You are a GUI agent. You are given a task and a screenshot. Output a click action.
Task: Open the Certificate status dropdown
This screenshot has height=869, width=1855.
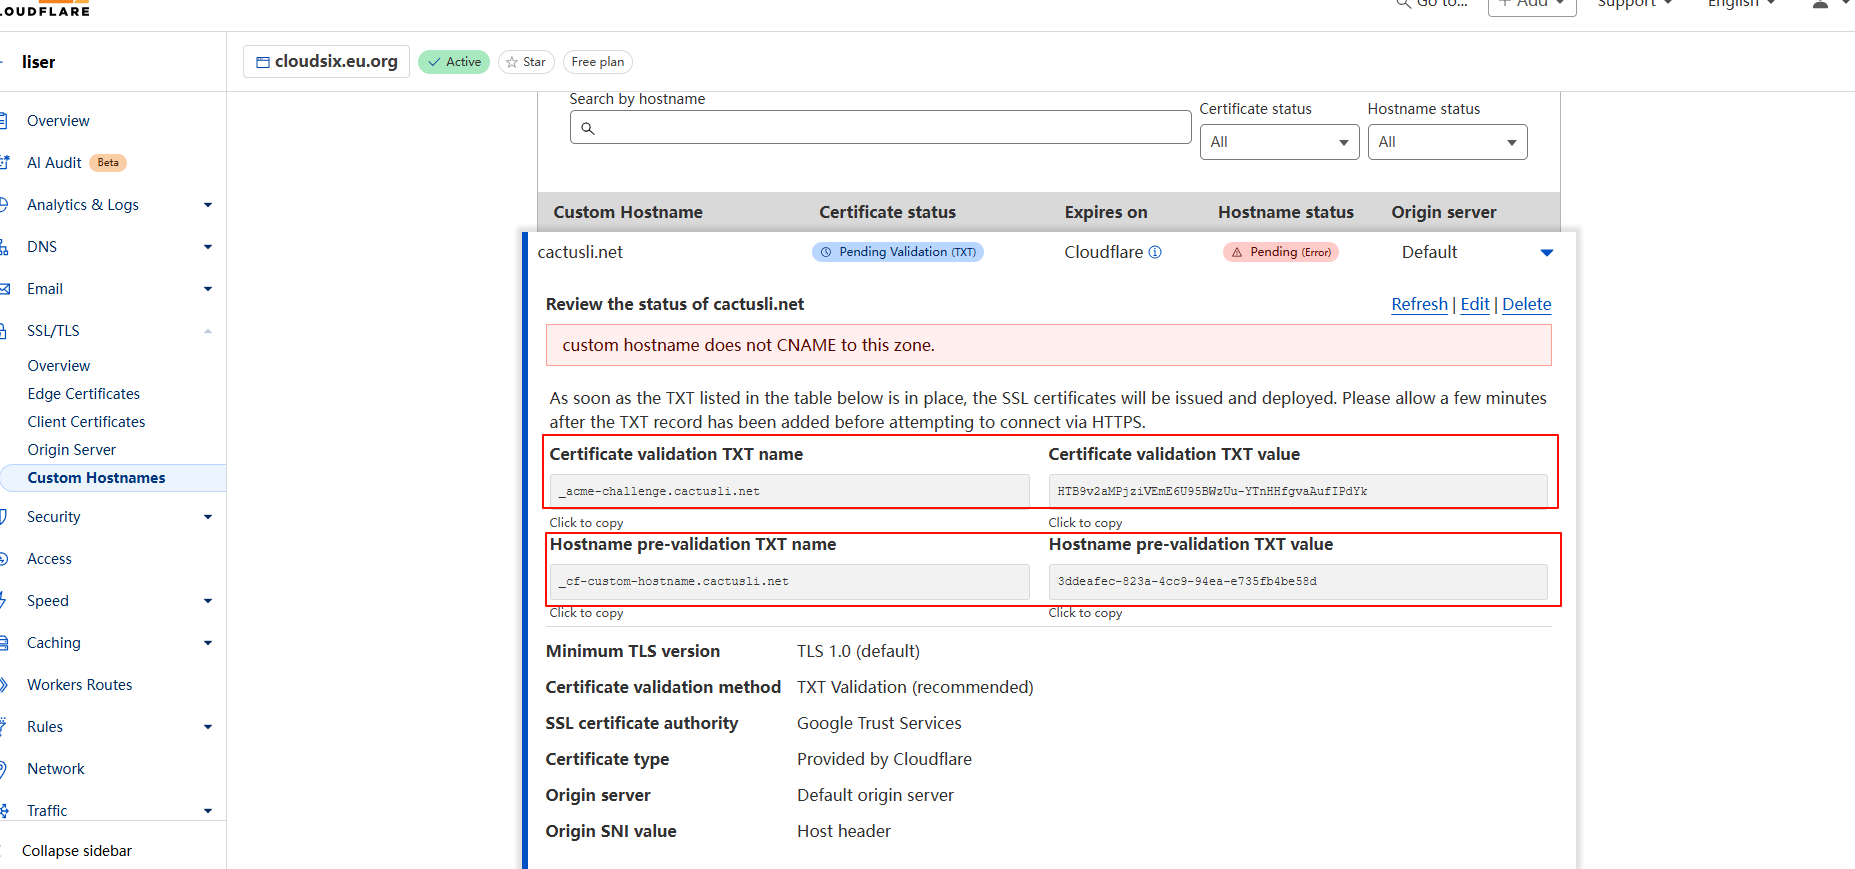coord(1279,142)
